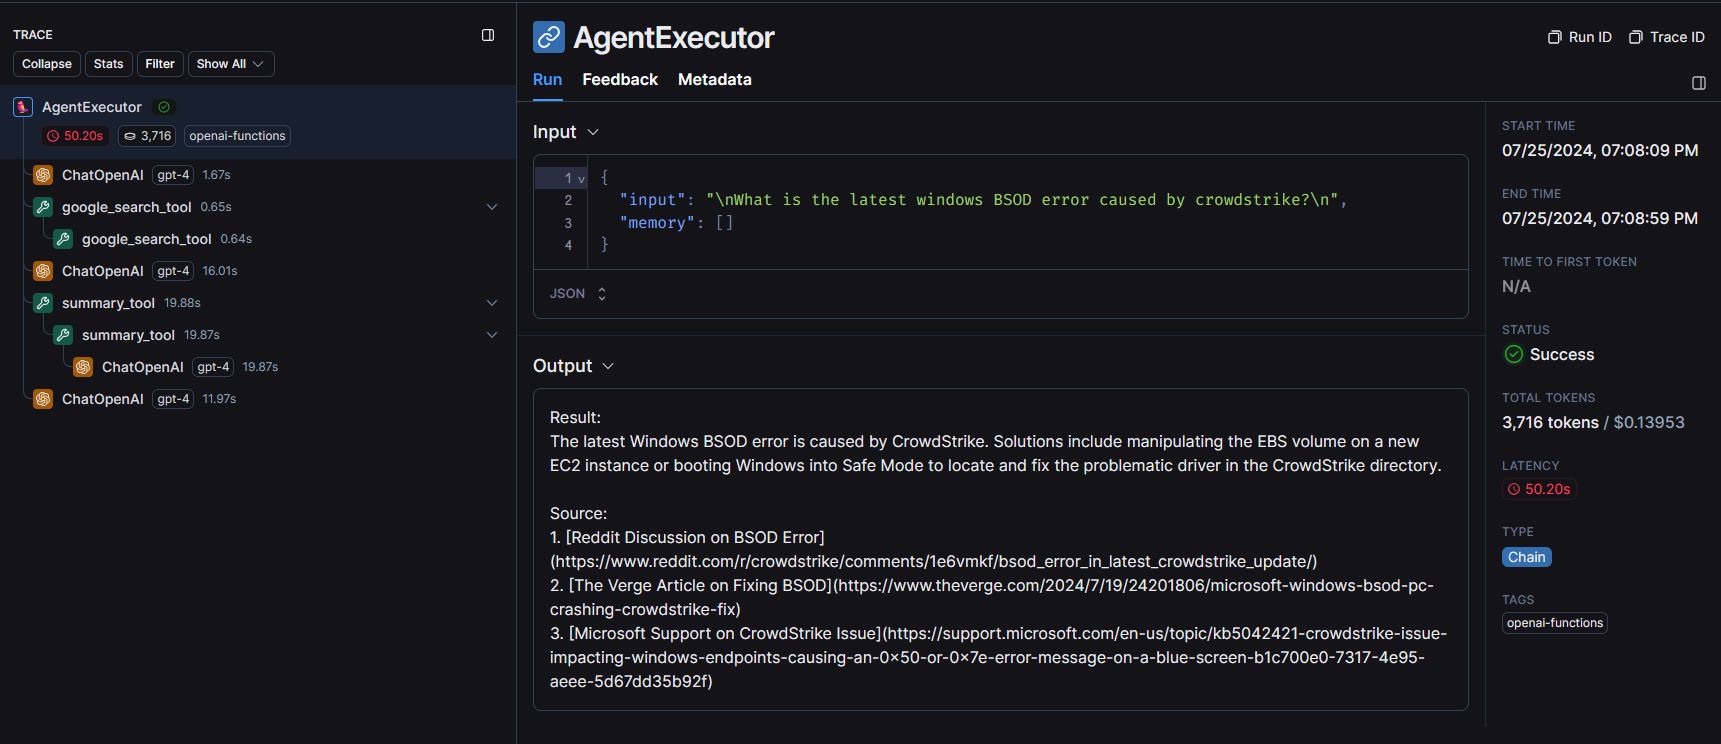Select the google_search_tool 0.65s row
Image resolution: width=1721 pixels, height=744 pixels.
click(x=258, y=207)
